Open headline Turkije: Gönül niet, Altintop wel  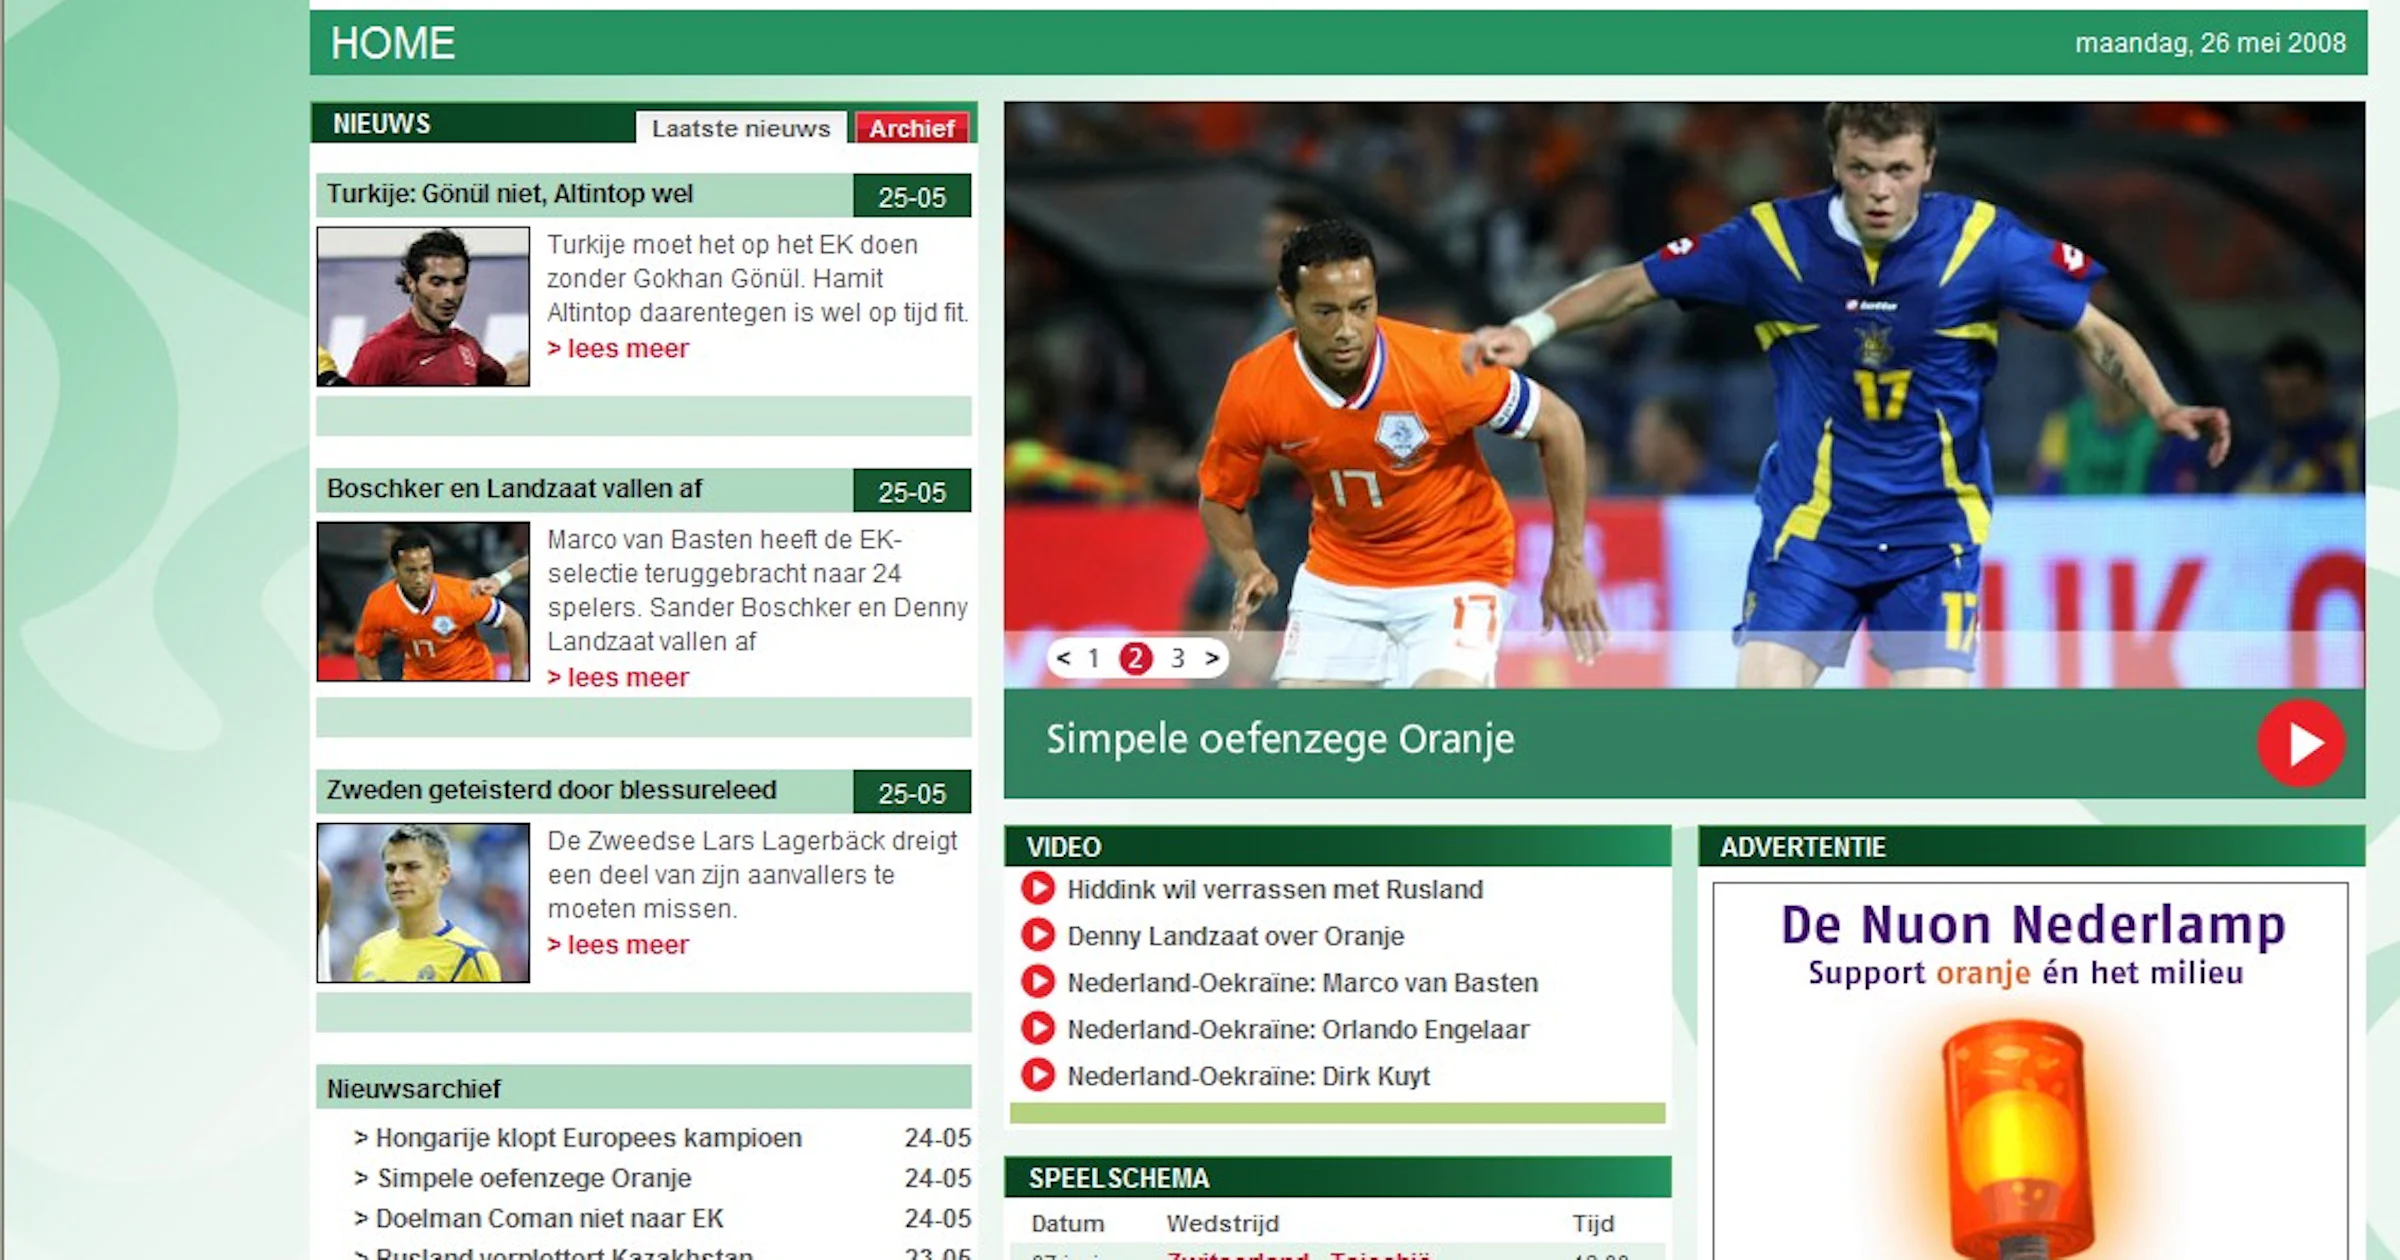point(510,194)
